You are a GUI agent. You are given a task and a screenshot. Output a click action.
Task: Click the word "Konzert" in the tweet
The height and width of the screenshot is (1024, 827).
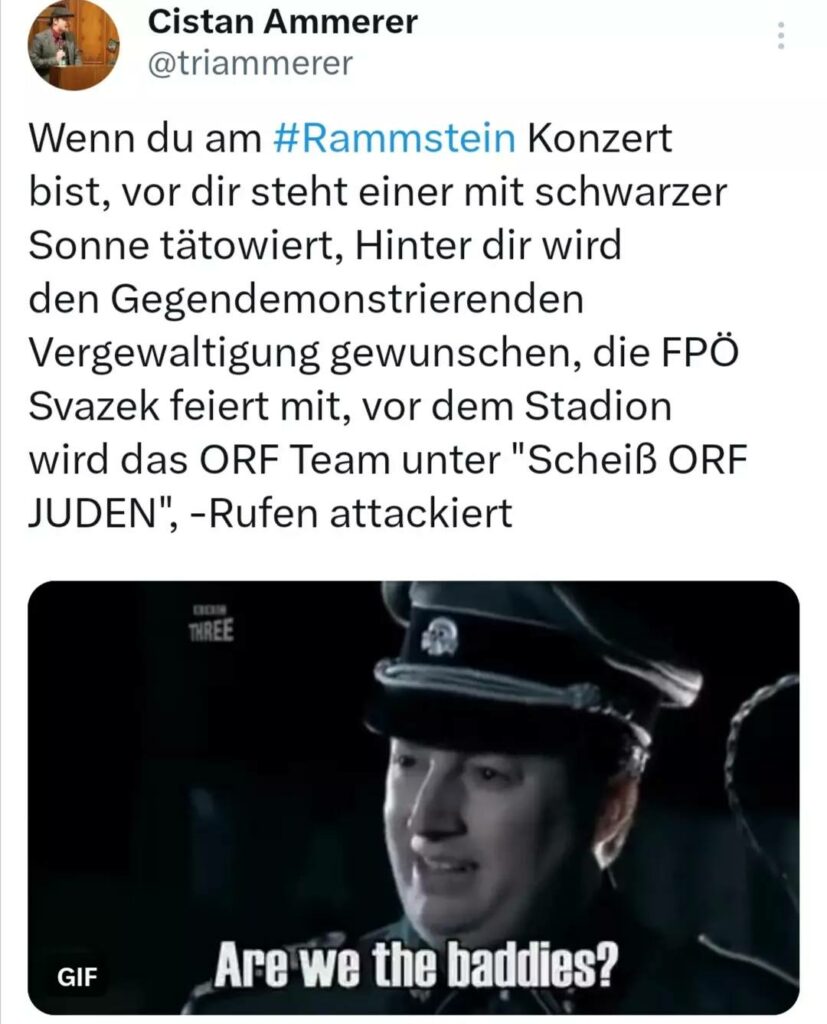click(x=599, y=138)
